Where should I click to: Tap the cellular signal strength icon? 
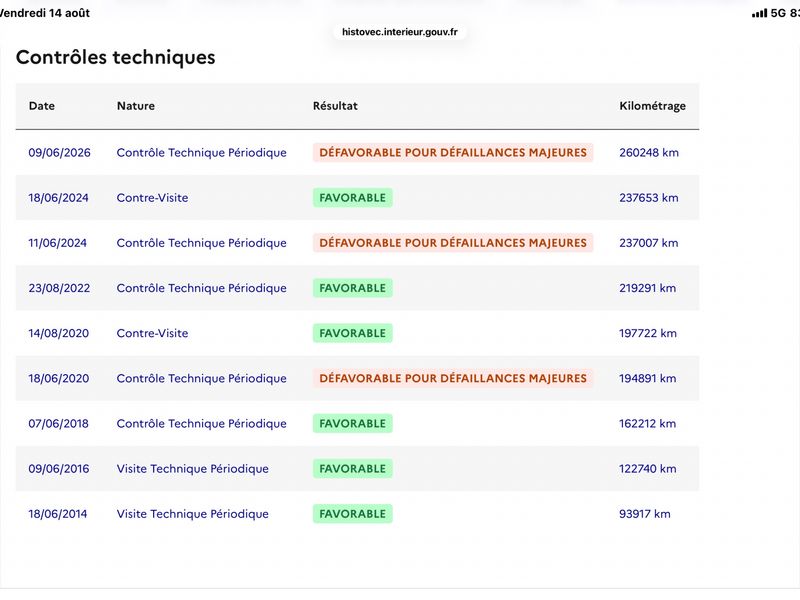(x=759, y=13)
